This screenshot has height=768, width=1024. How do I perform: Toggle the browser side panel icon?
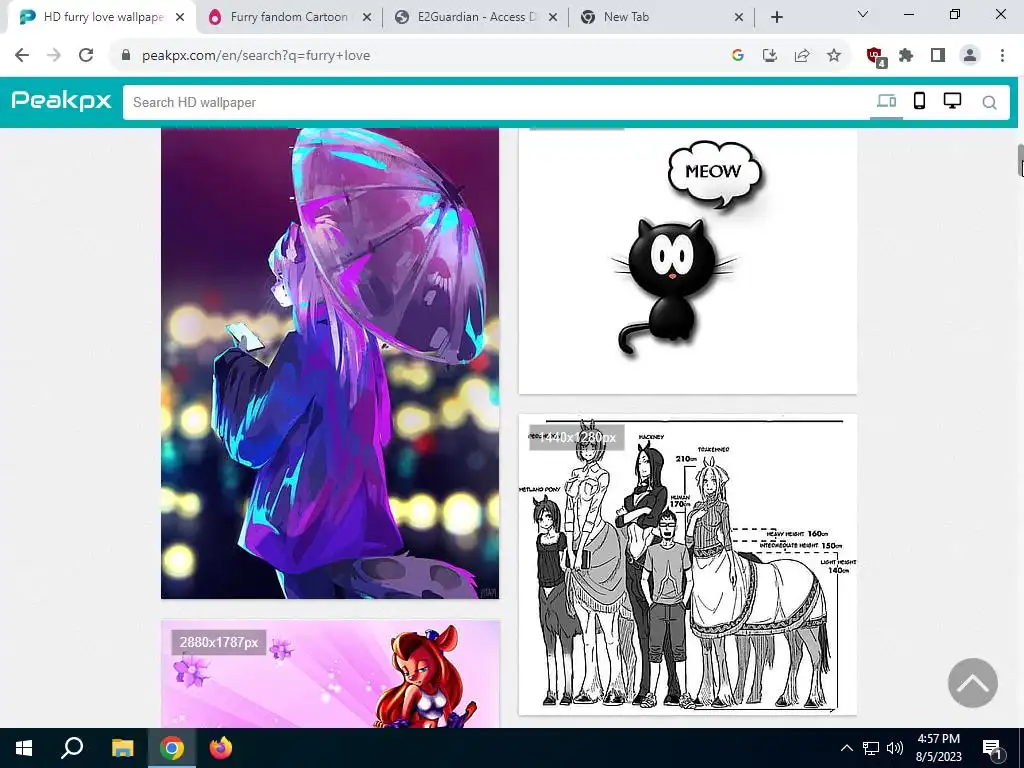pos(938,56)
